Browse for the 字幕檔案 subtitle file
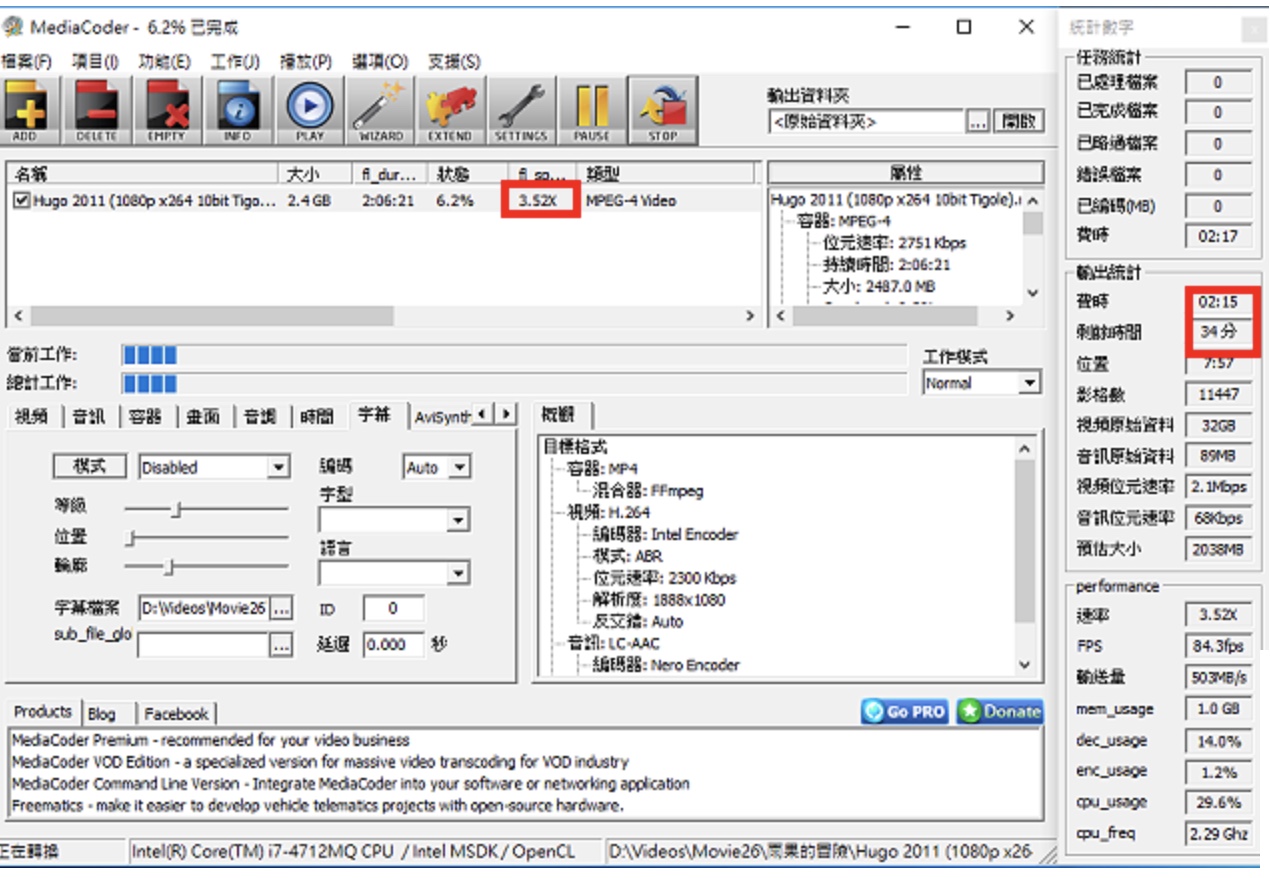This screenshot has width=1270, height=878. [x=281, y=608]
